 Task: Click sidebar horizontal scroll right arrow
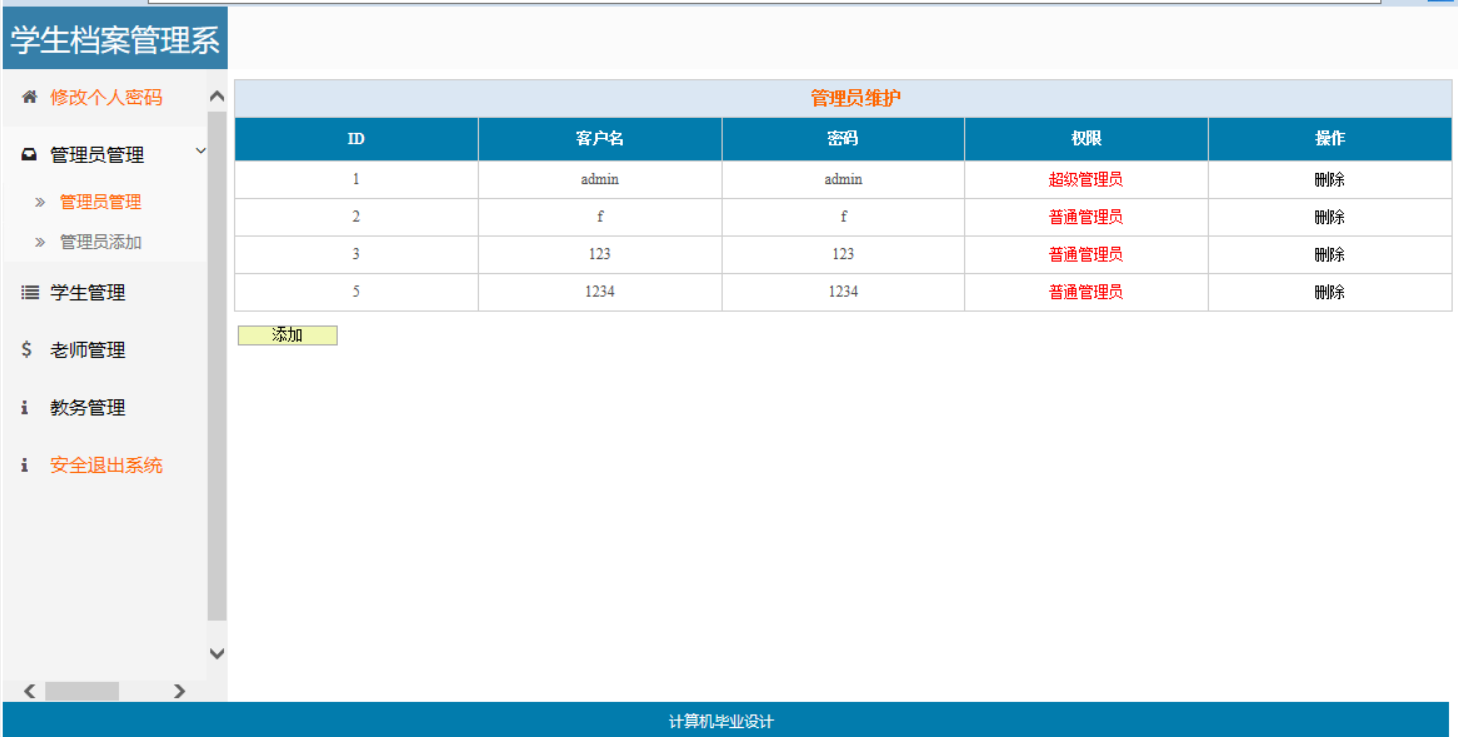click(179, 691)
